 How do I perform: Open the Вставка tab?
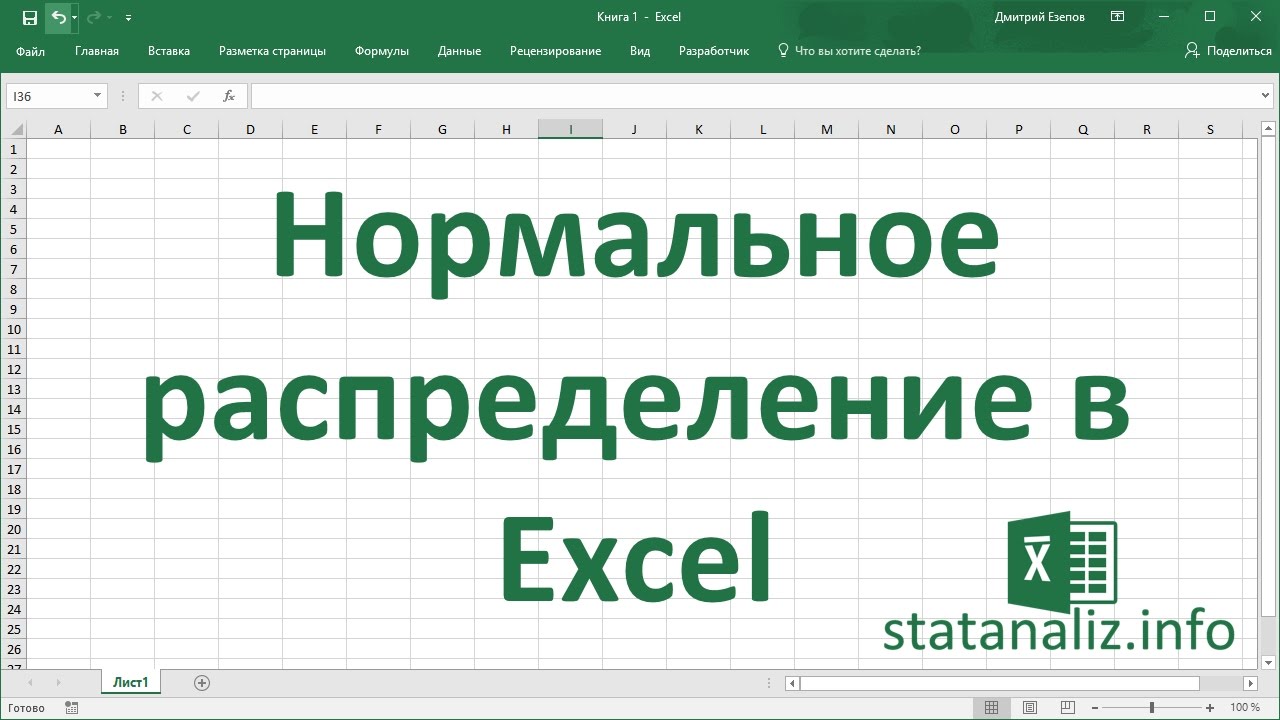click(169, 51)
